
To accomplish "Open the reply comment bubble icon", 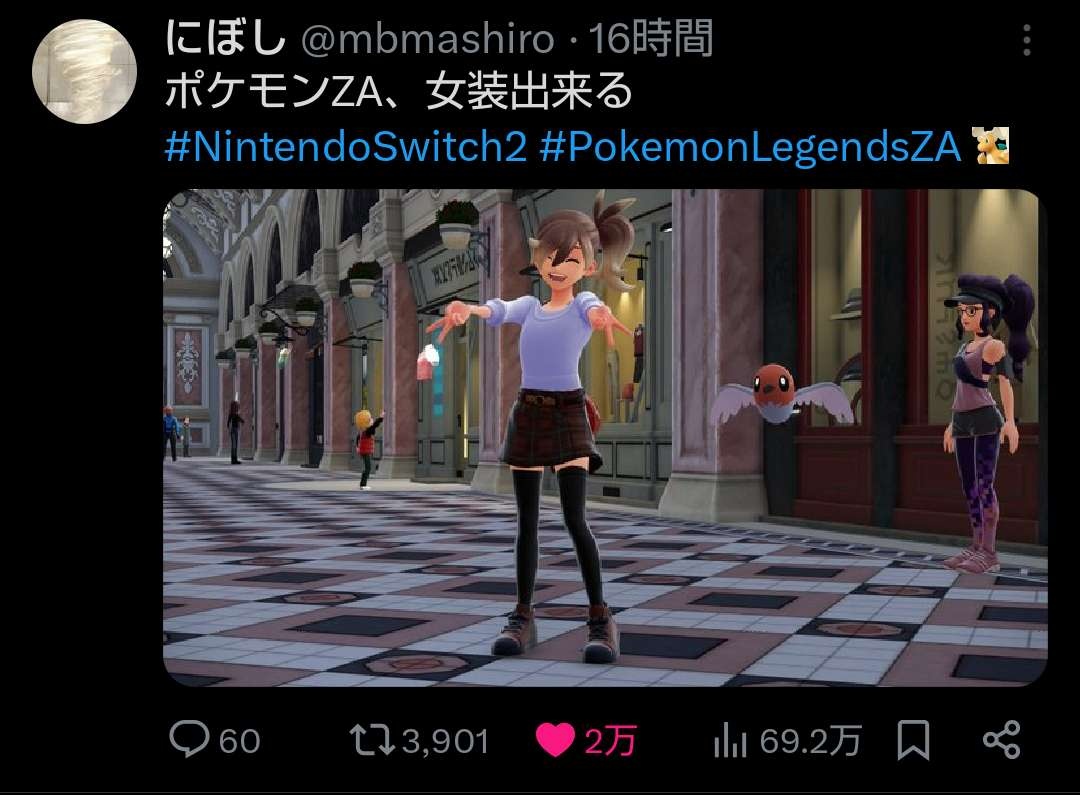I will pos(189,739).
